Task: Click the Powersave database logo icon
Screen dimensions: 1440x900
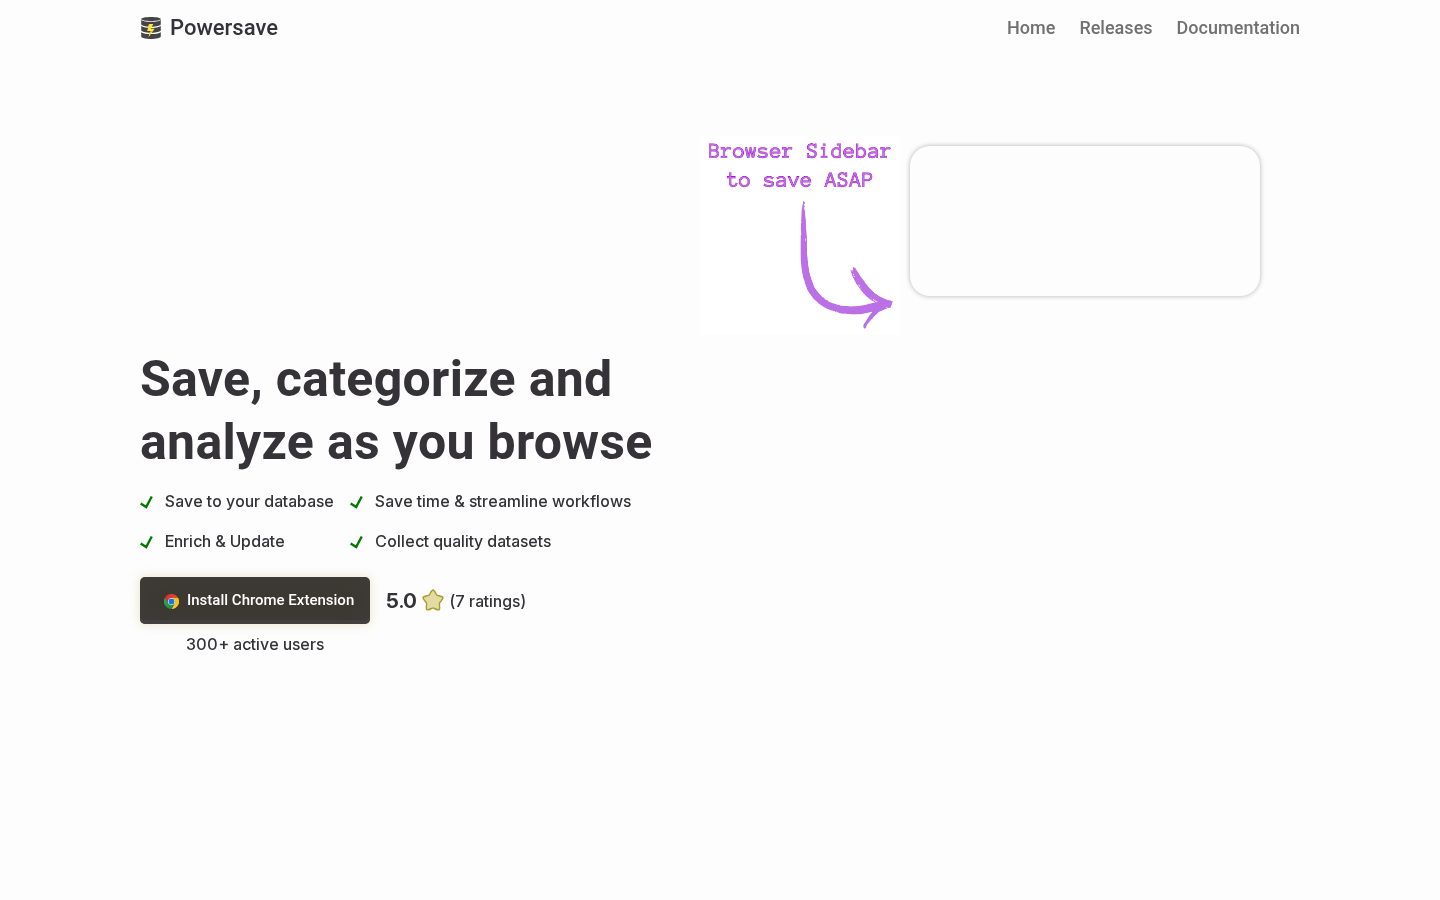Action: (151, 28)
